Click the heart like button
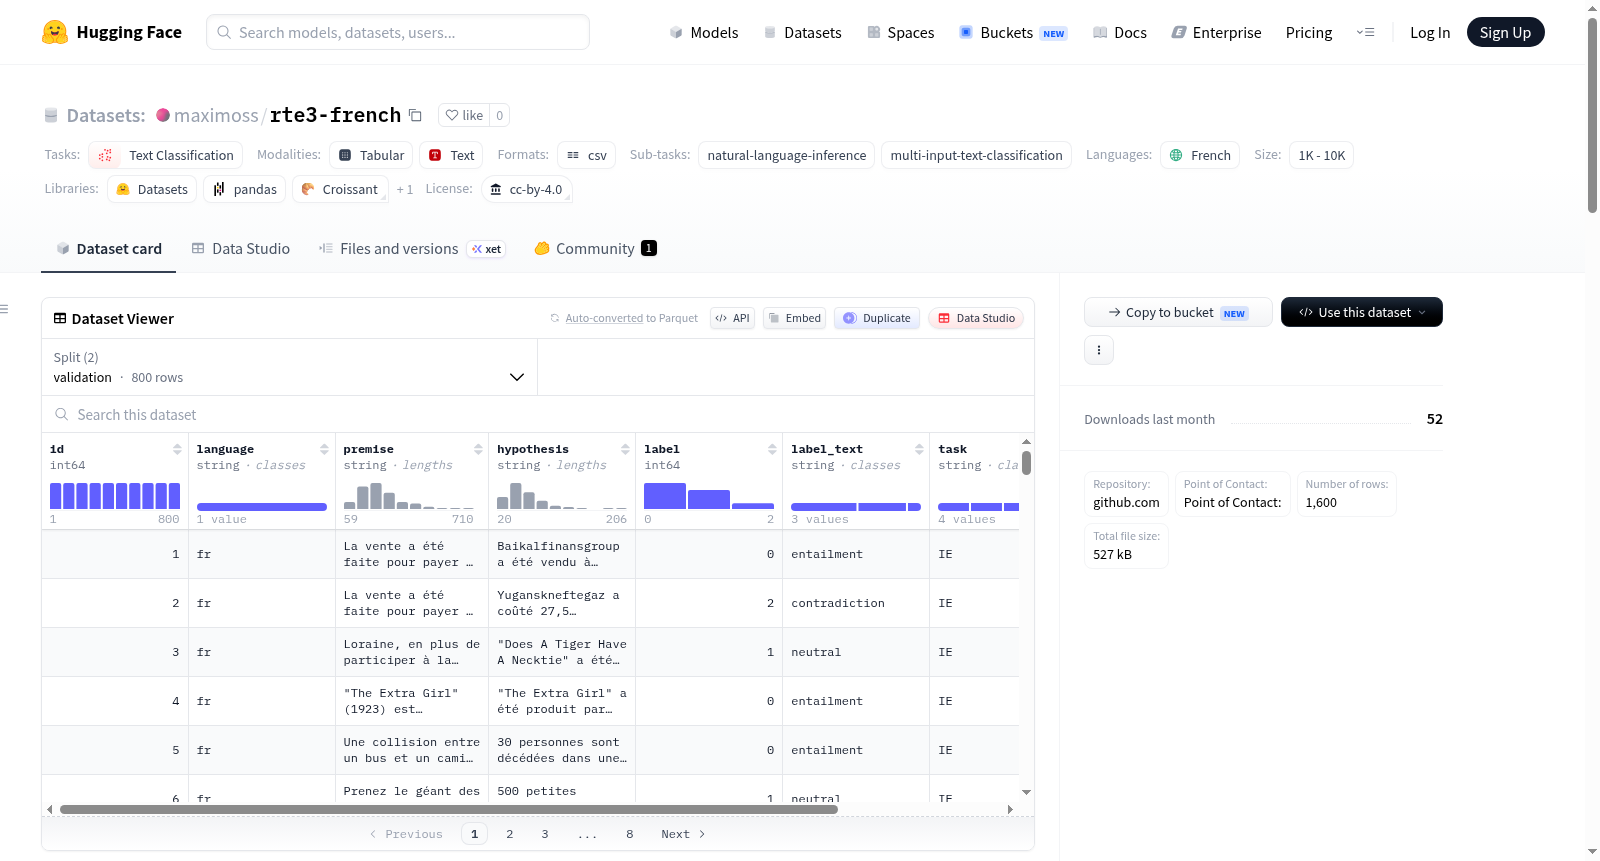 tap(464, 115)
